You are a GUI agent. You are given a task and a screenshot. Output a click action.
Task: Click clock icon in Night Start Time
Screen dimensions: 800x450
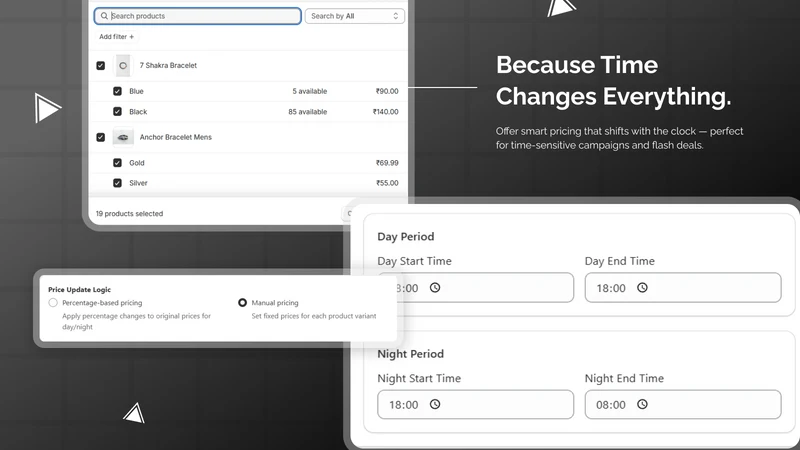pos(435,404)
